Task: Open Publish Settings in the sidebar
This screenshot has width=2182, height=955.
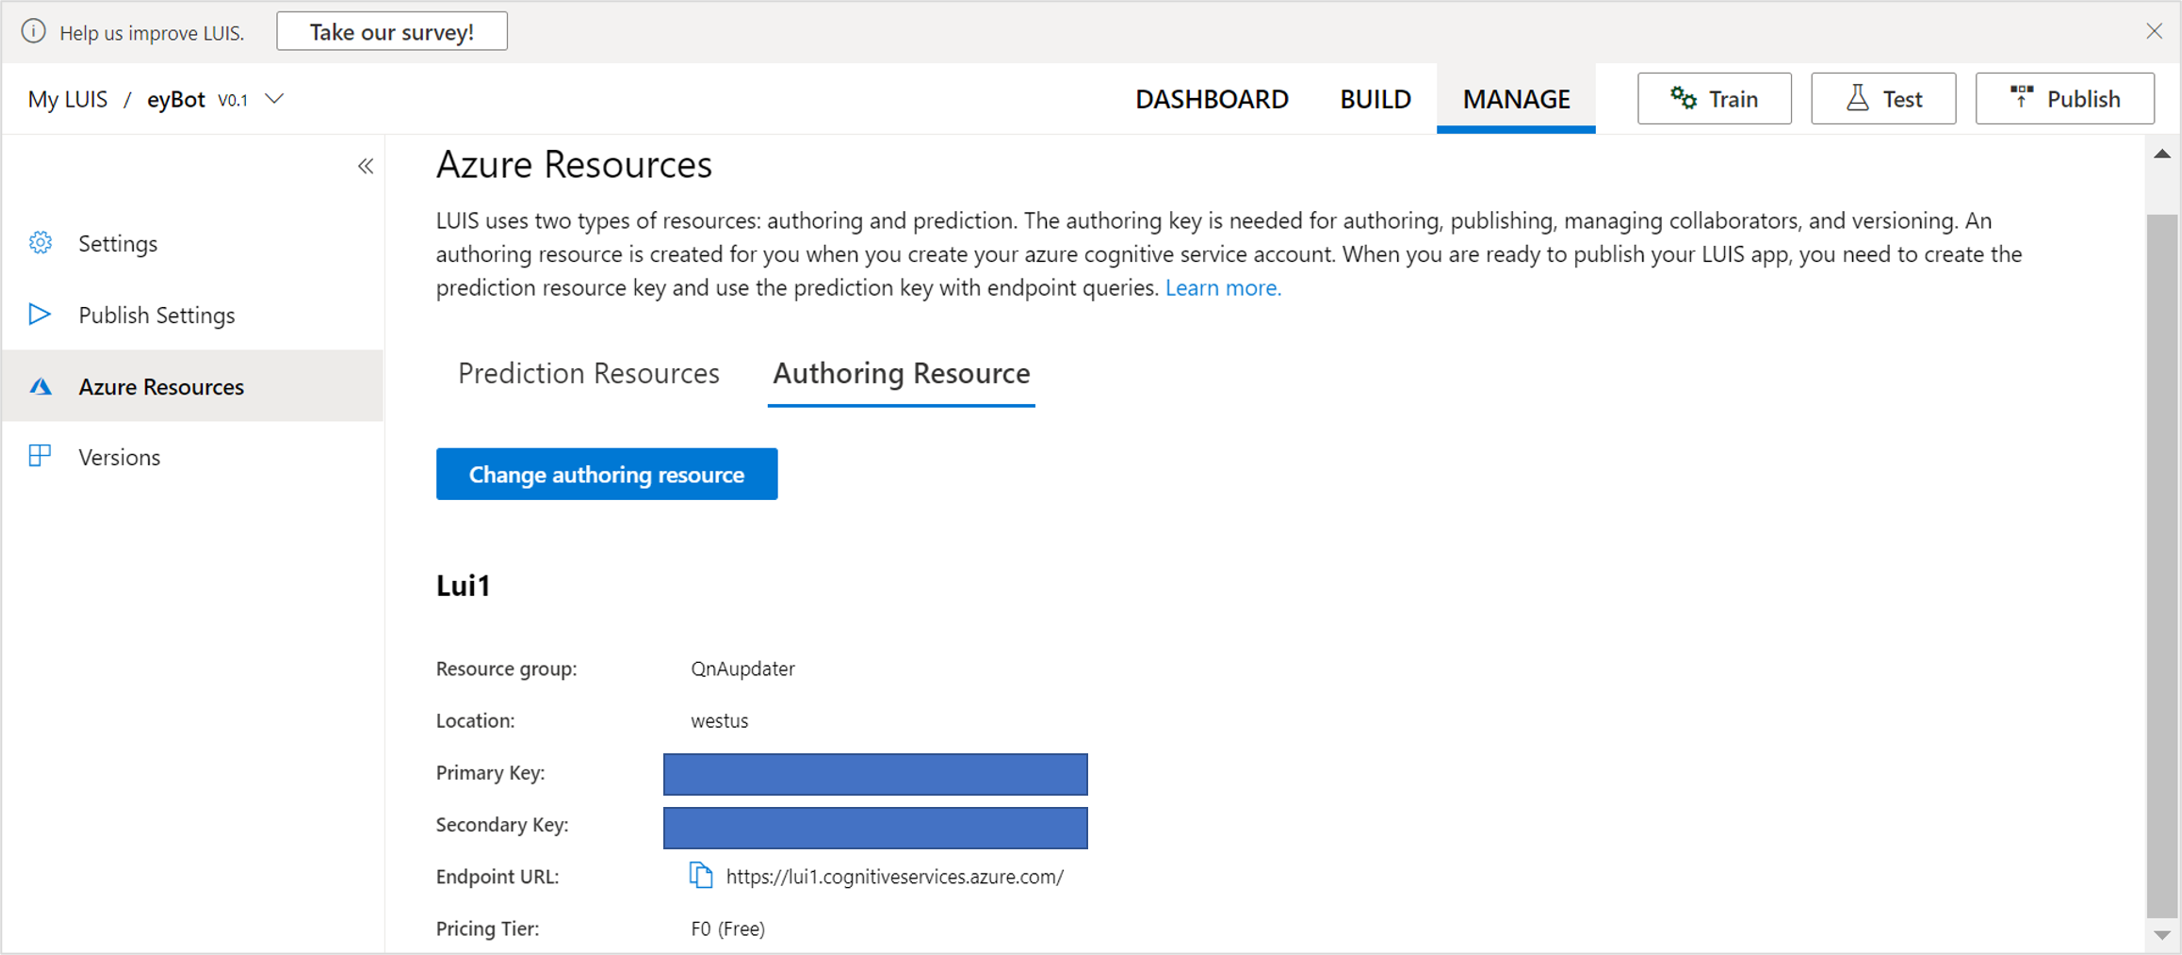Action: click(x=193, y=315)
